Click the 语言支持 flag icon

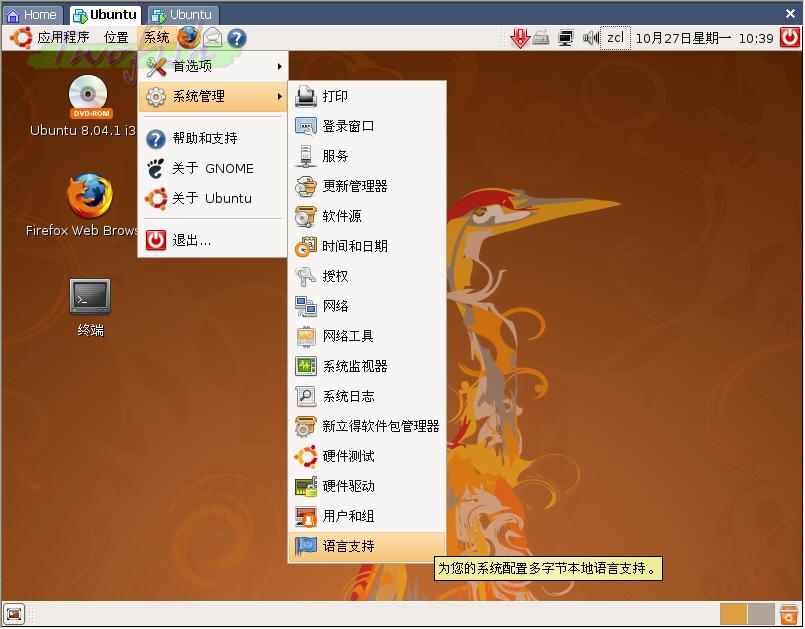[x=306, y=546]
